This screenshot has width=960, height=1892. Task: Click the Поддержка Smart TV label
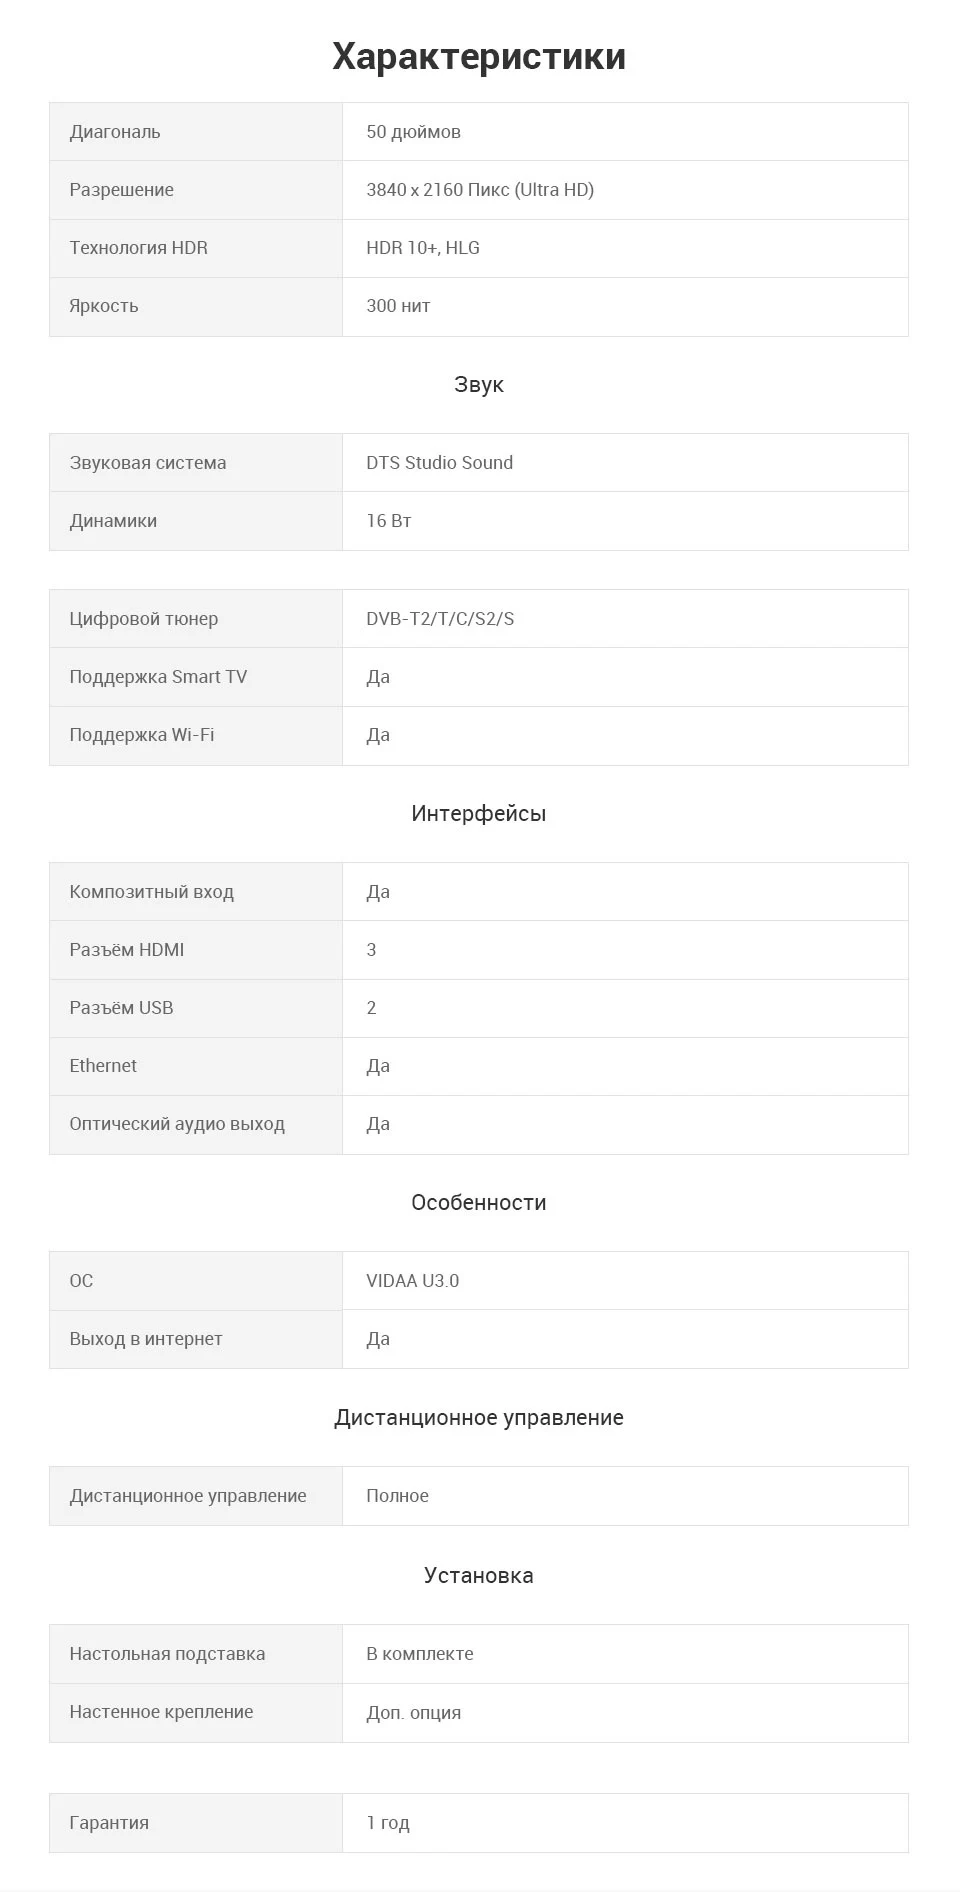[x=158, y=677]
